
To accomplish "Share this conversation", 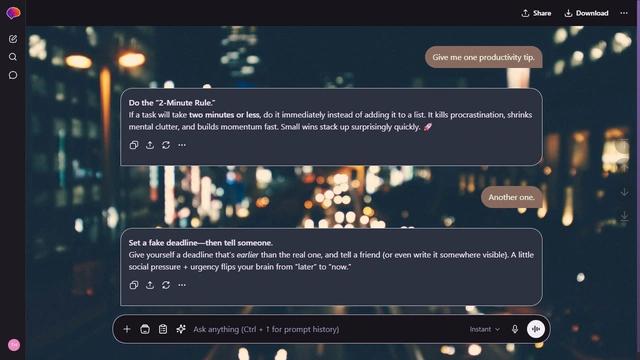I will (x=536, y=13).
